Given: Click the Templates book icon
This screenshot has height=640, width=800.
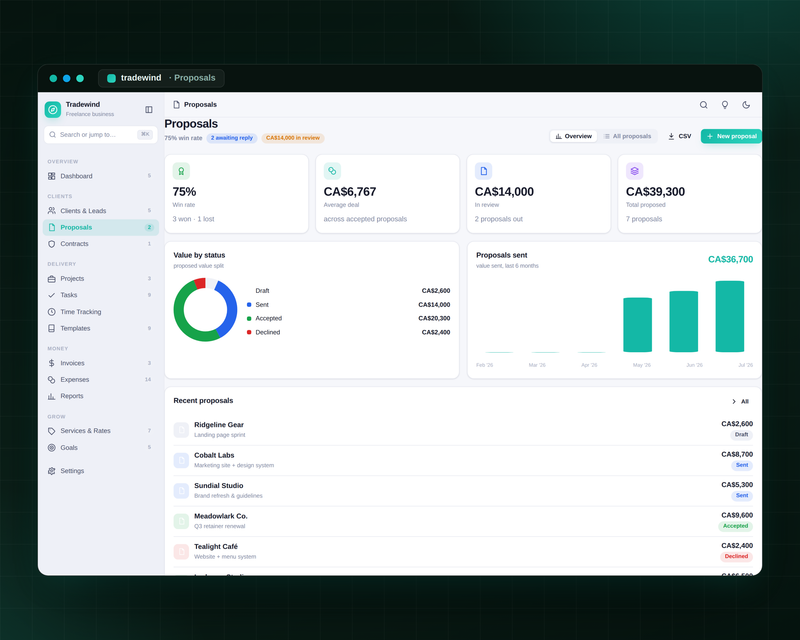Looking at the screenshot, I should tap(52, 328).
